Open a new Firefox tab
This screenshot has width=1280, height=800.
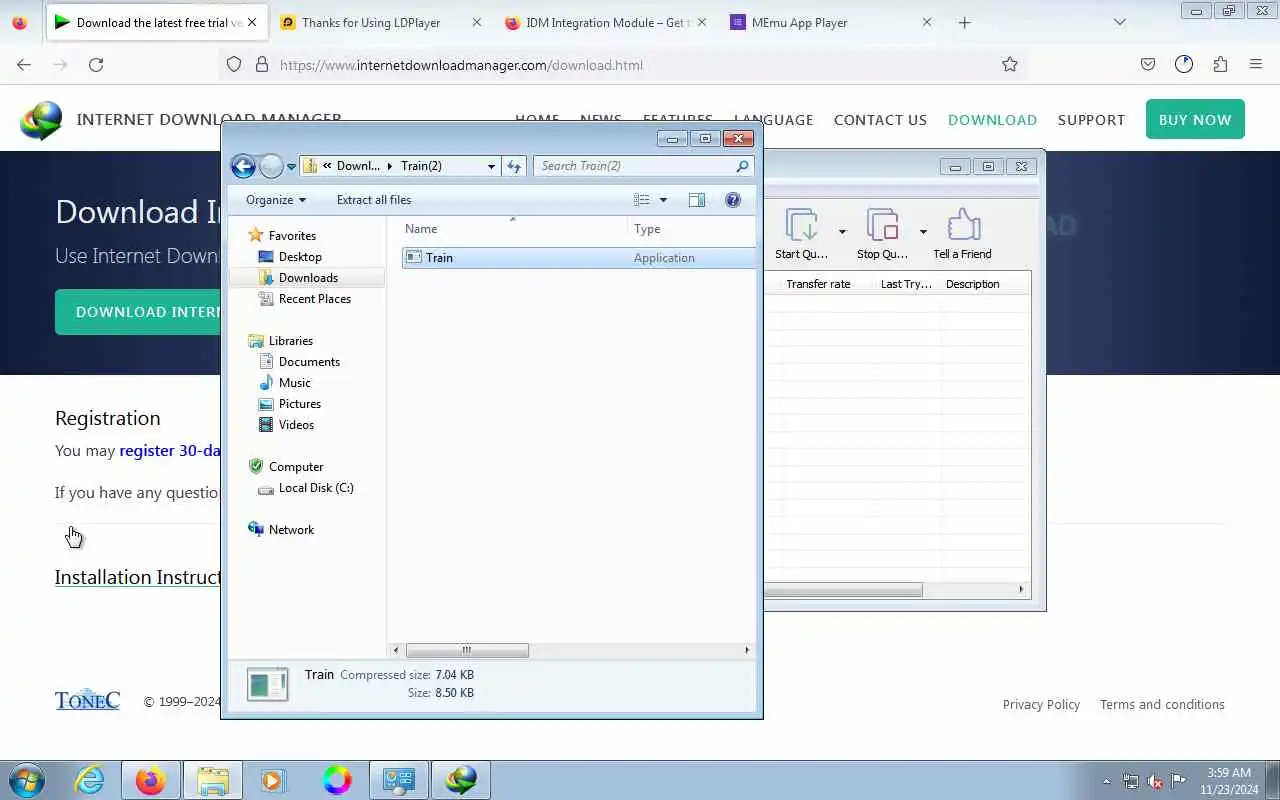(x=964, y=22)
